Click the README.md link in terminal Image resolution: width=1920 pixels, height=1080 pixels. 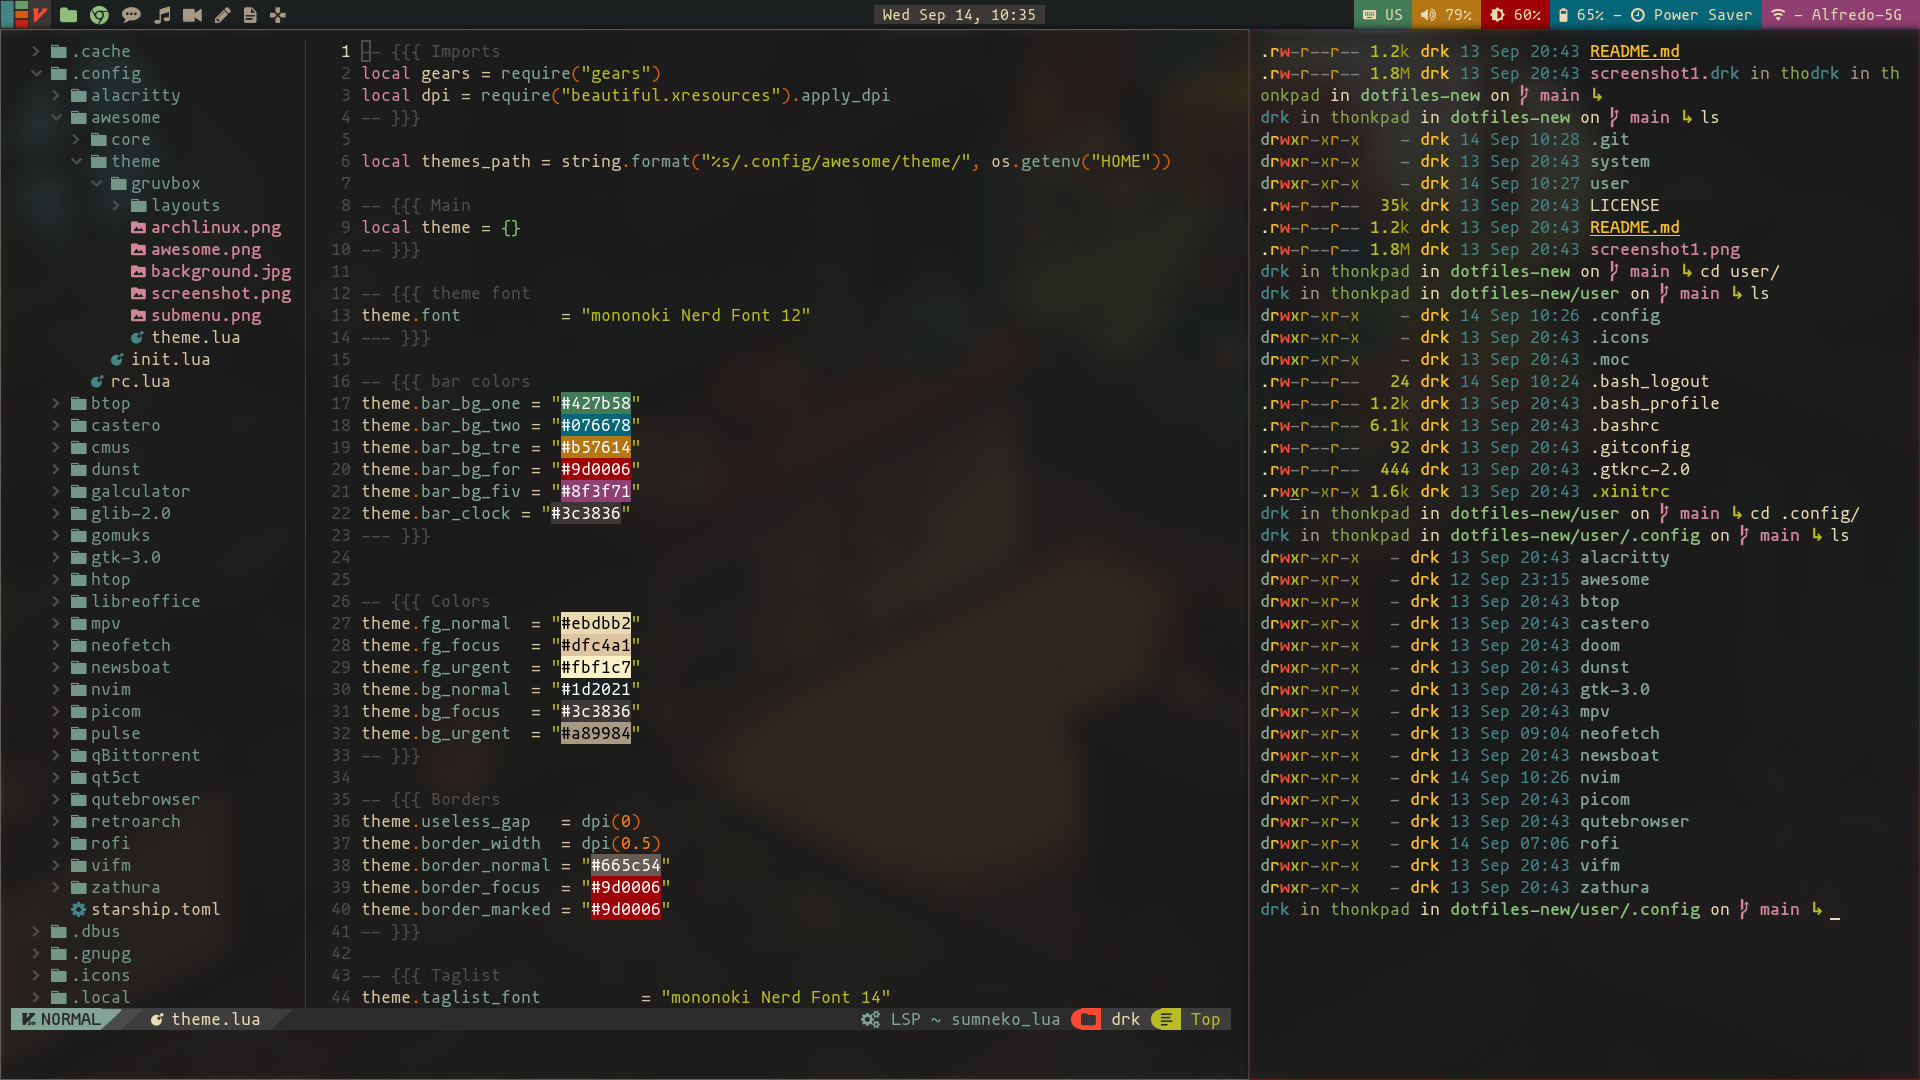1633,50
